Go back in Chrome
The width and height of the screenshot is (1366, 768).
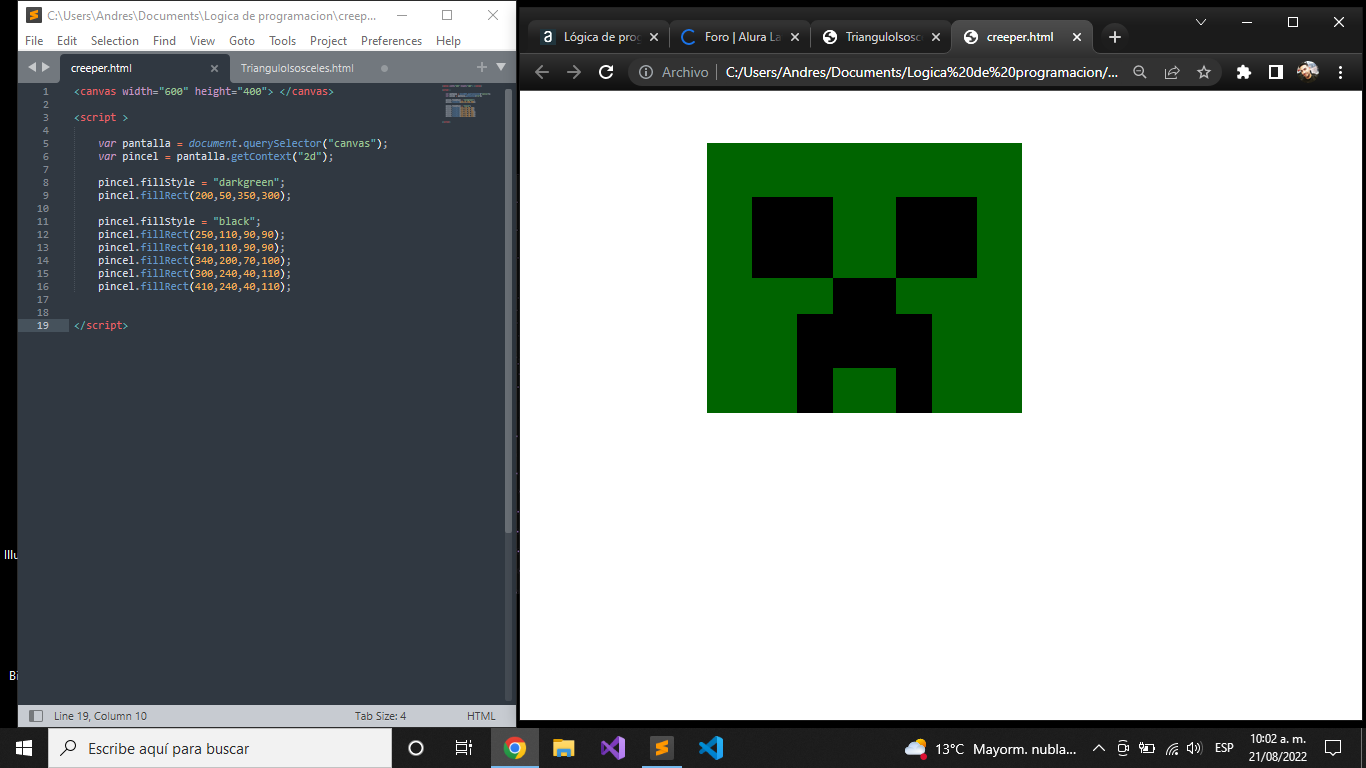point(542,72)
